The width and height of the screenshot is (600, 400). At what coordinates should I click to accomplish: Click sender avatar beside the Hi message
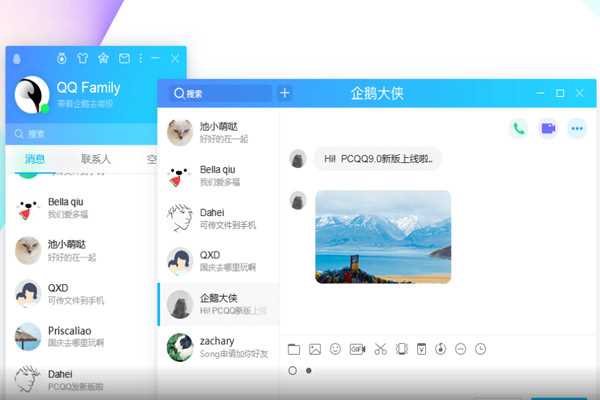298,158
